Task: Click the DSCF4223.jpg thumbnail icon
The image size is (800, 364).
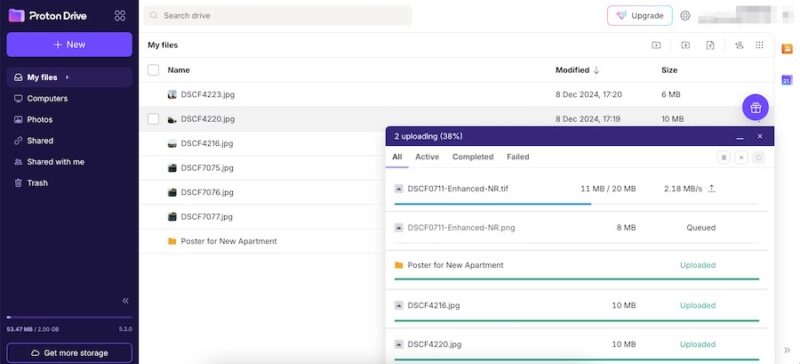Action: pos(172,94)
